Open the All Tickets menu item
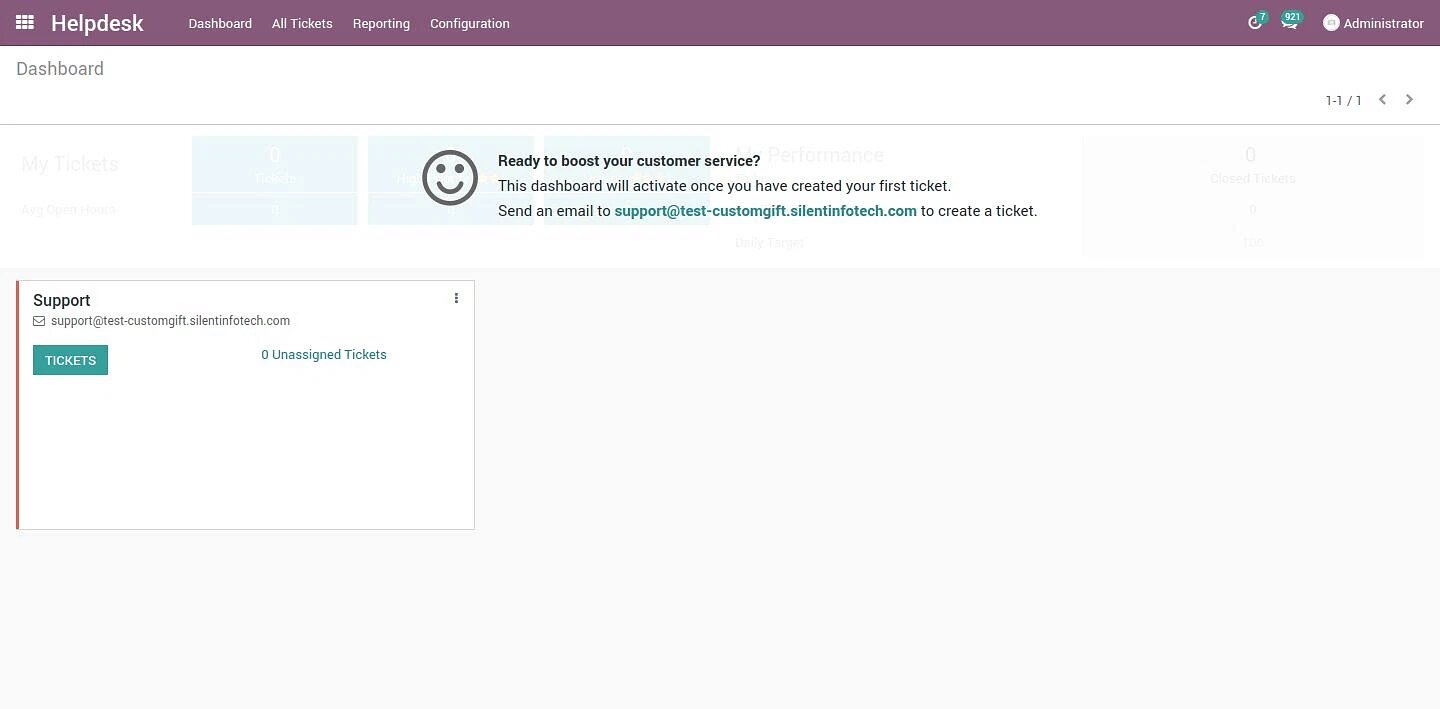Image resolution: width=1440 pixels, height=709 pixels. click(302, 23)
